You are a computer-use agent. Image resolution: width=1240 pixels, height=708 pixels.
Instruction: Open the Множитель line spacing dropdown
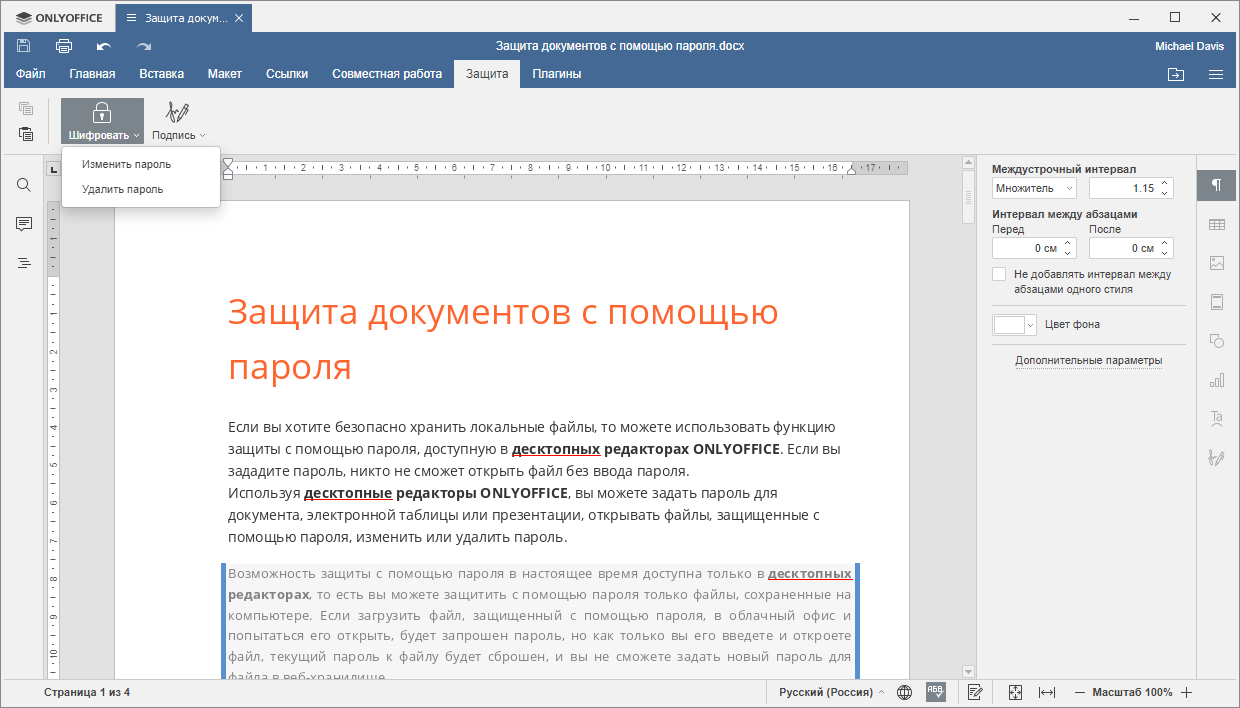(x=1034, y=188)
